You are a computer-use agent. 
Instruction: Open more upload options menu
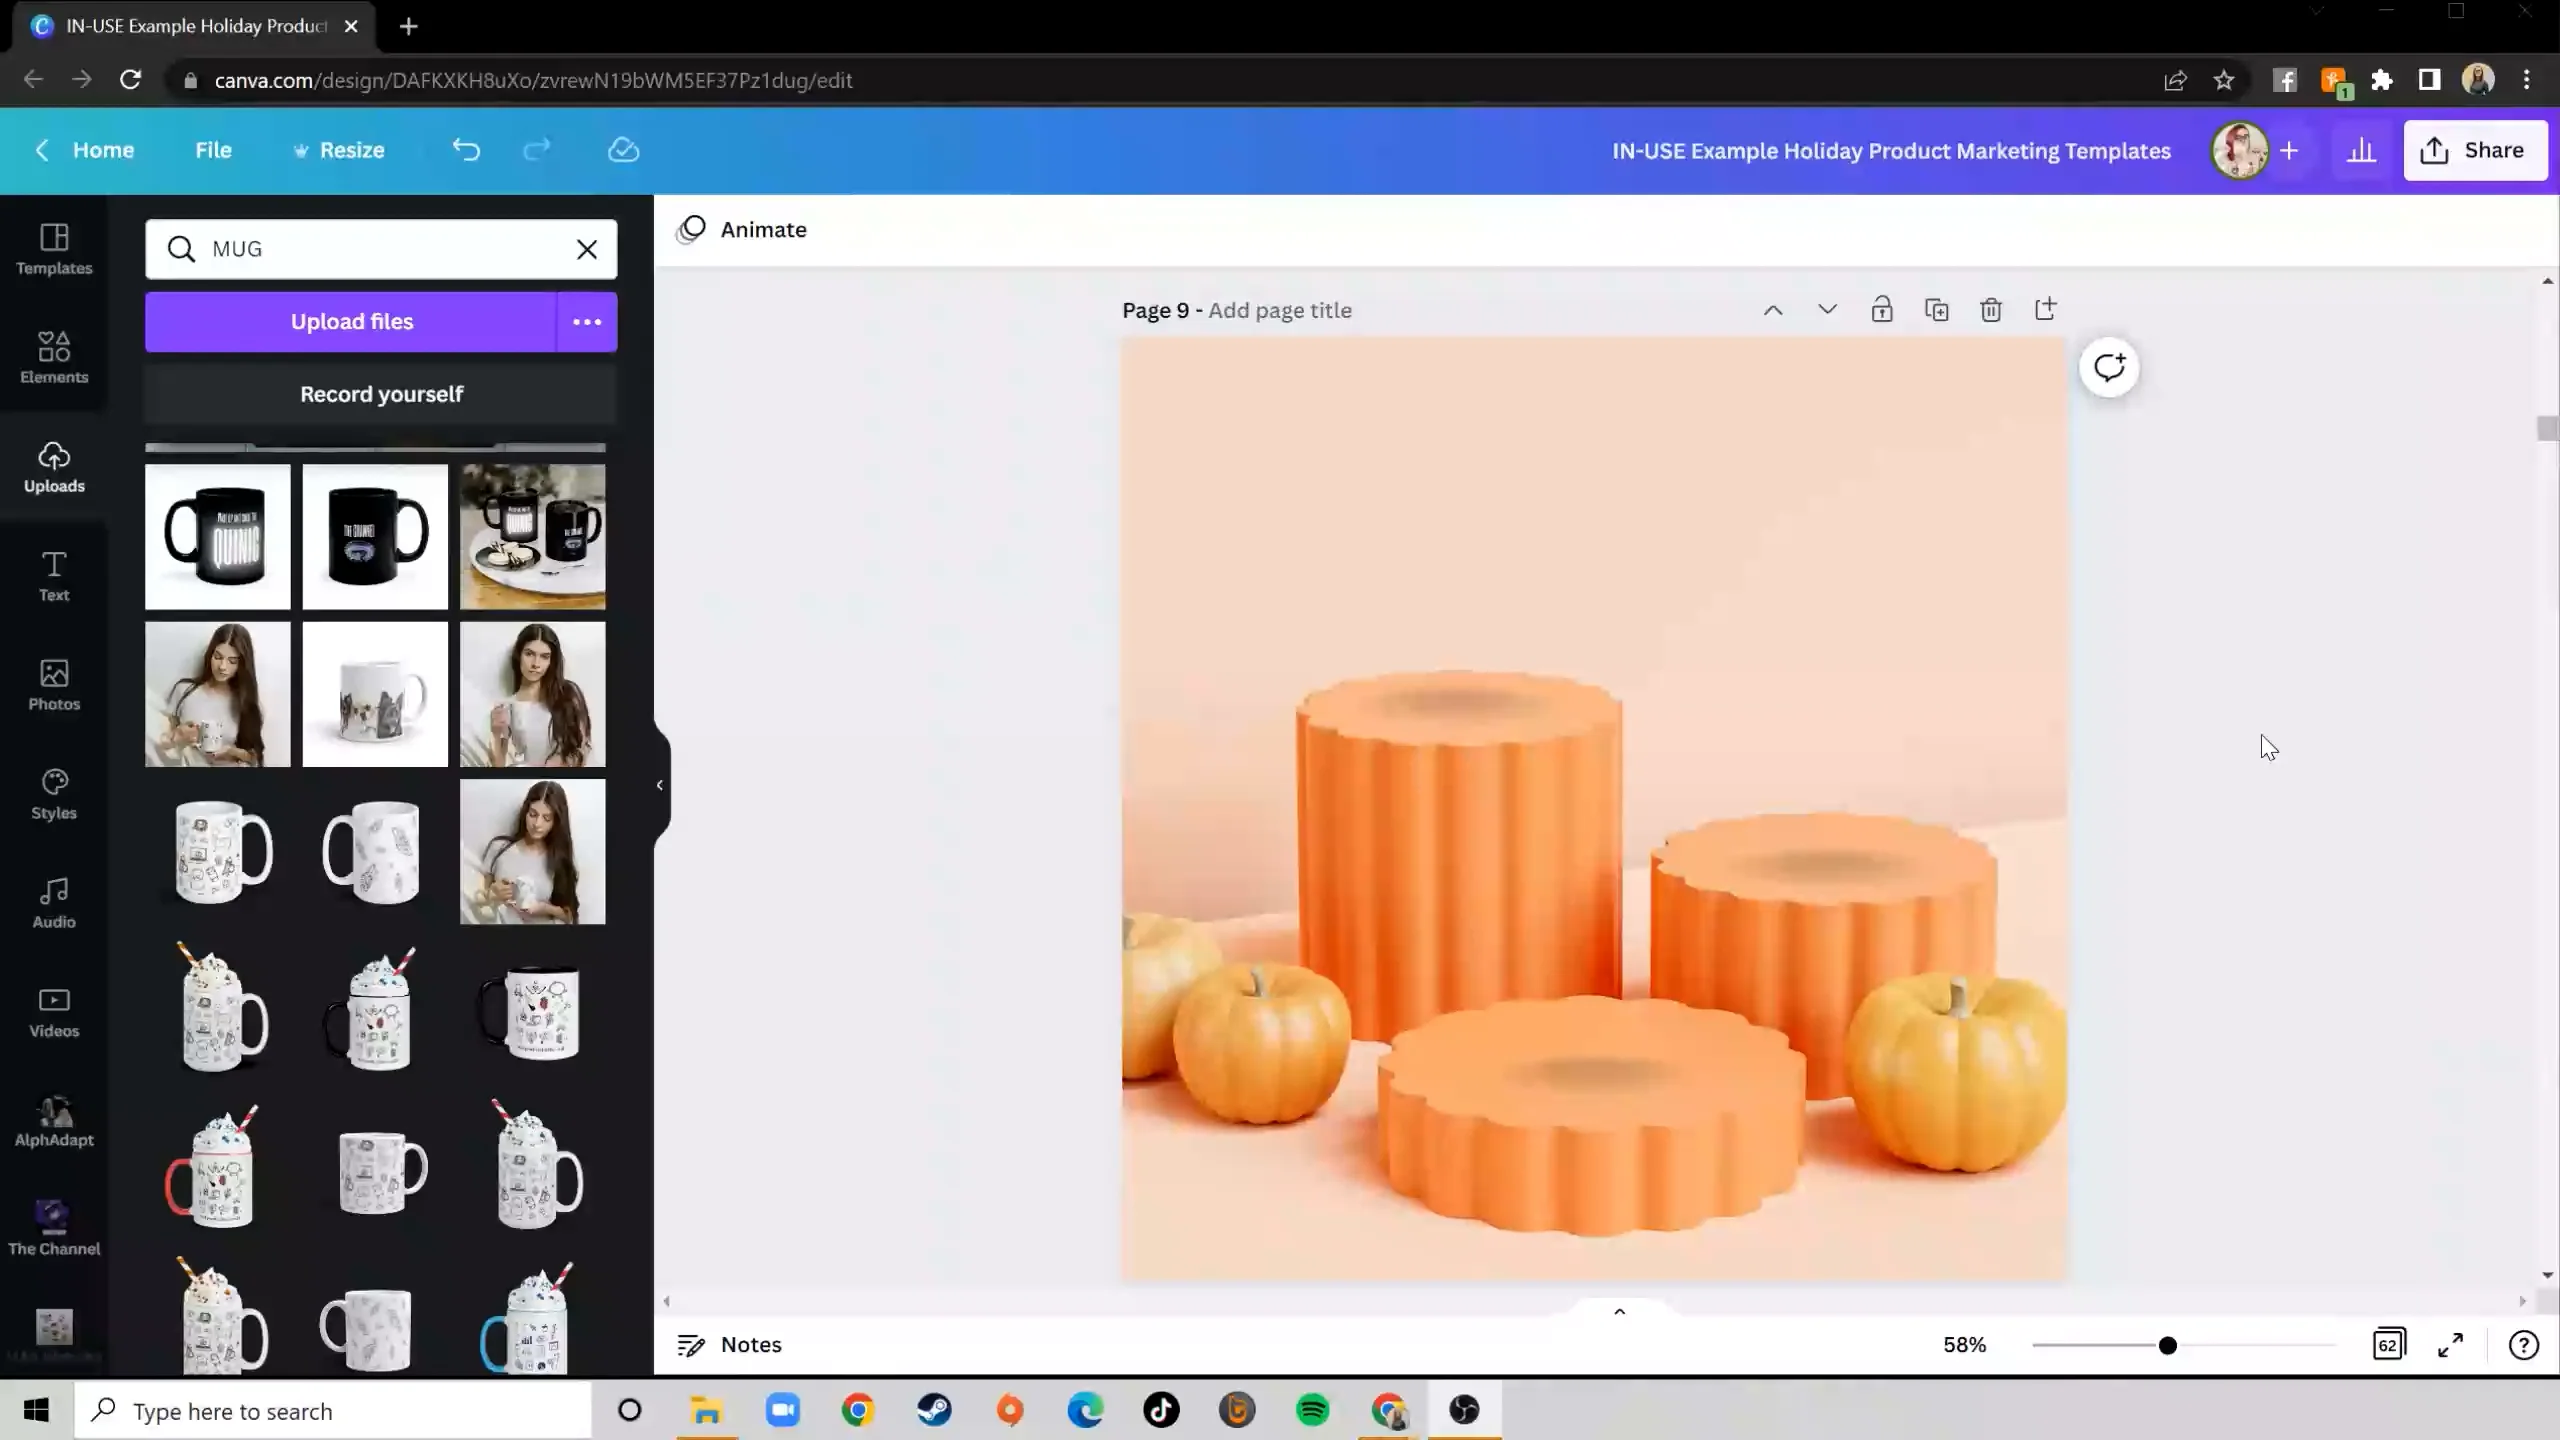point(587,322)
